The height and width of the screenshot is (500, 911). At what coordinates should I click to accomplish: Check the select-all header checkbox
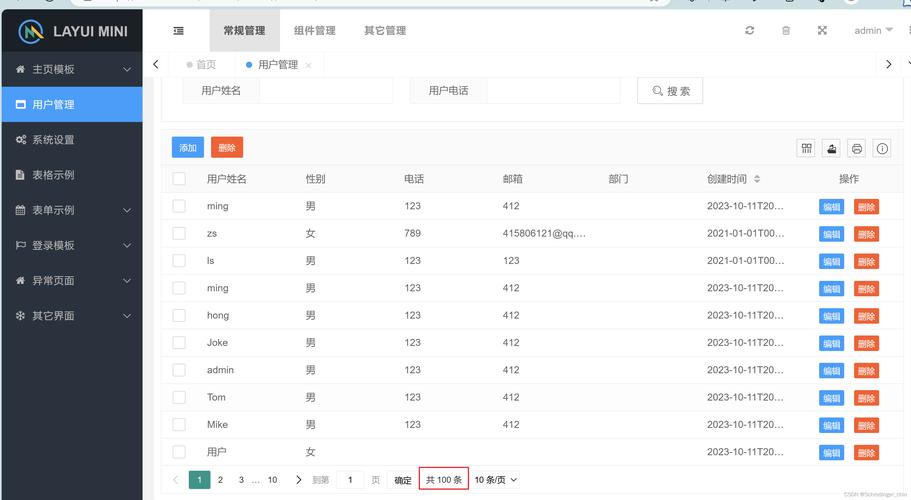[x=179, y=179]
